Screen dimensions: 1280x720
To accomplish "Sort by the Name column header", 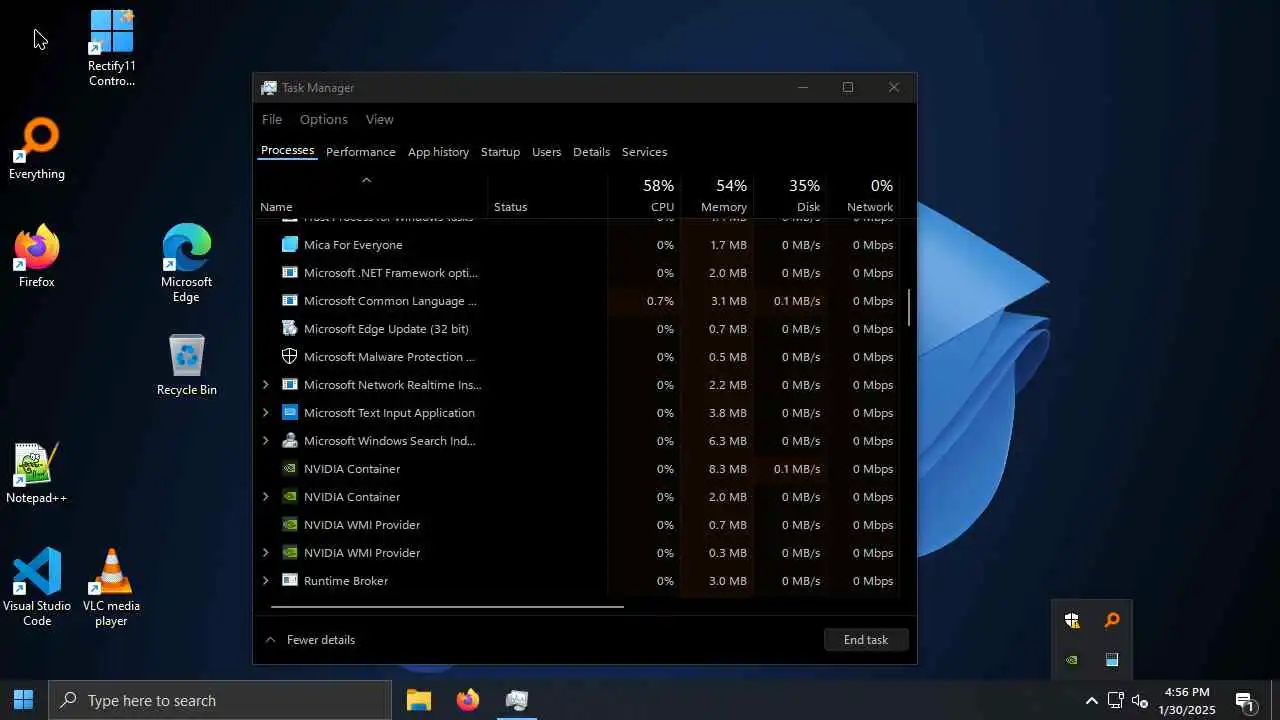I will 371,195.
